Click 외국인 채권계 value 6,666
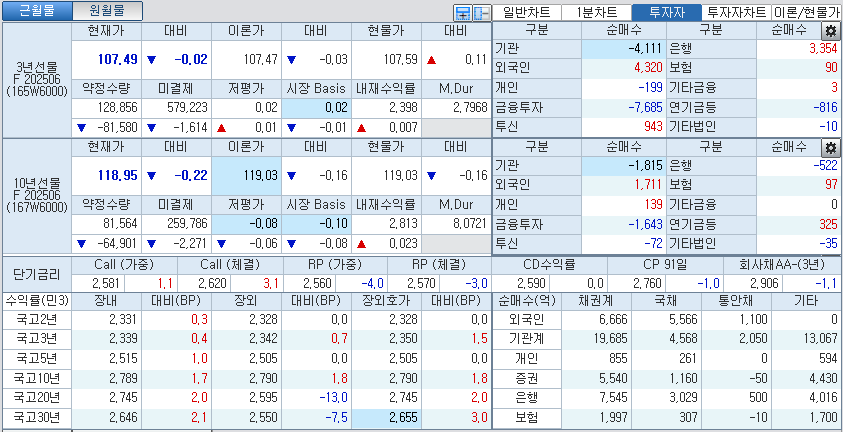Image resolution: width=843 pixels, height=432 pixels. tap(613, 320)
